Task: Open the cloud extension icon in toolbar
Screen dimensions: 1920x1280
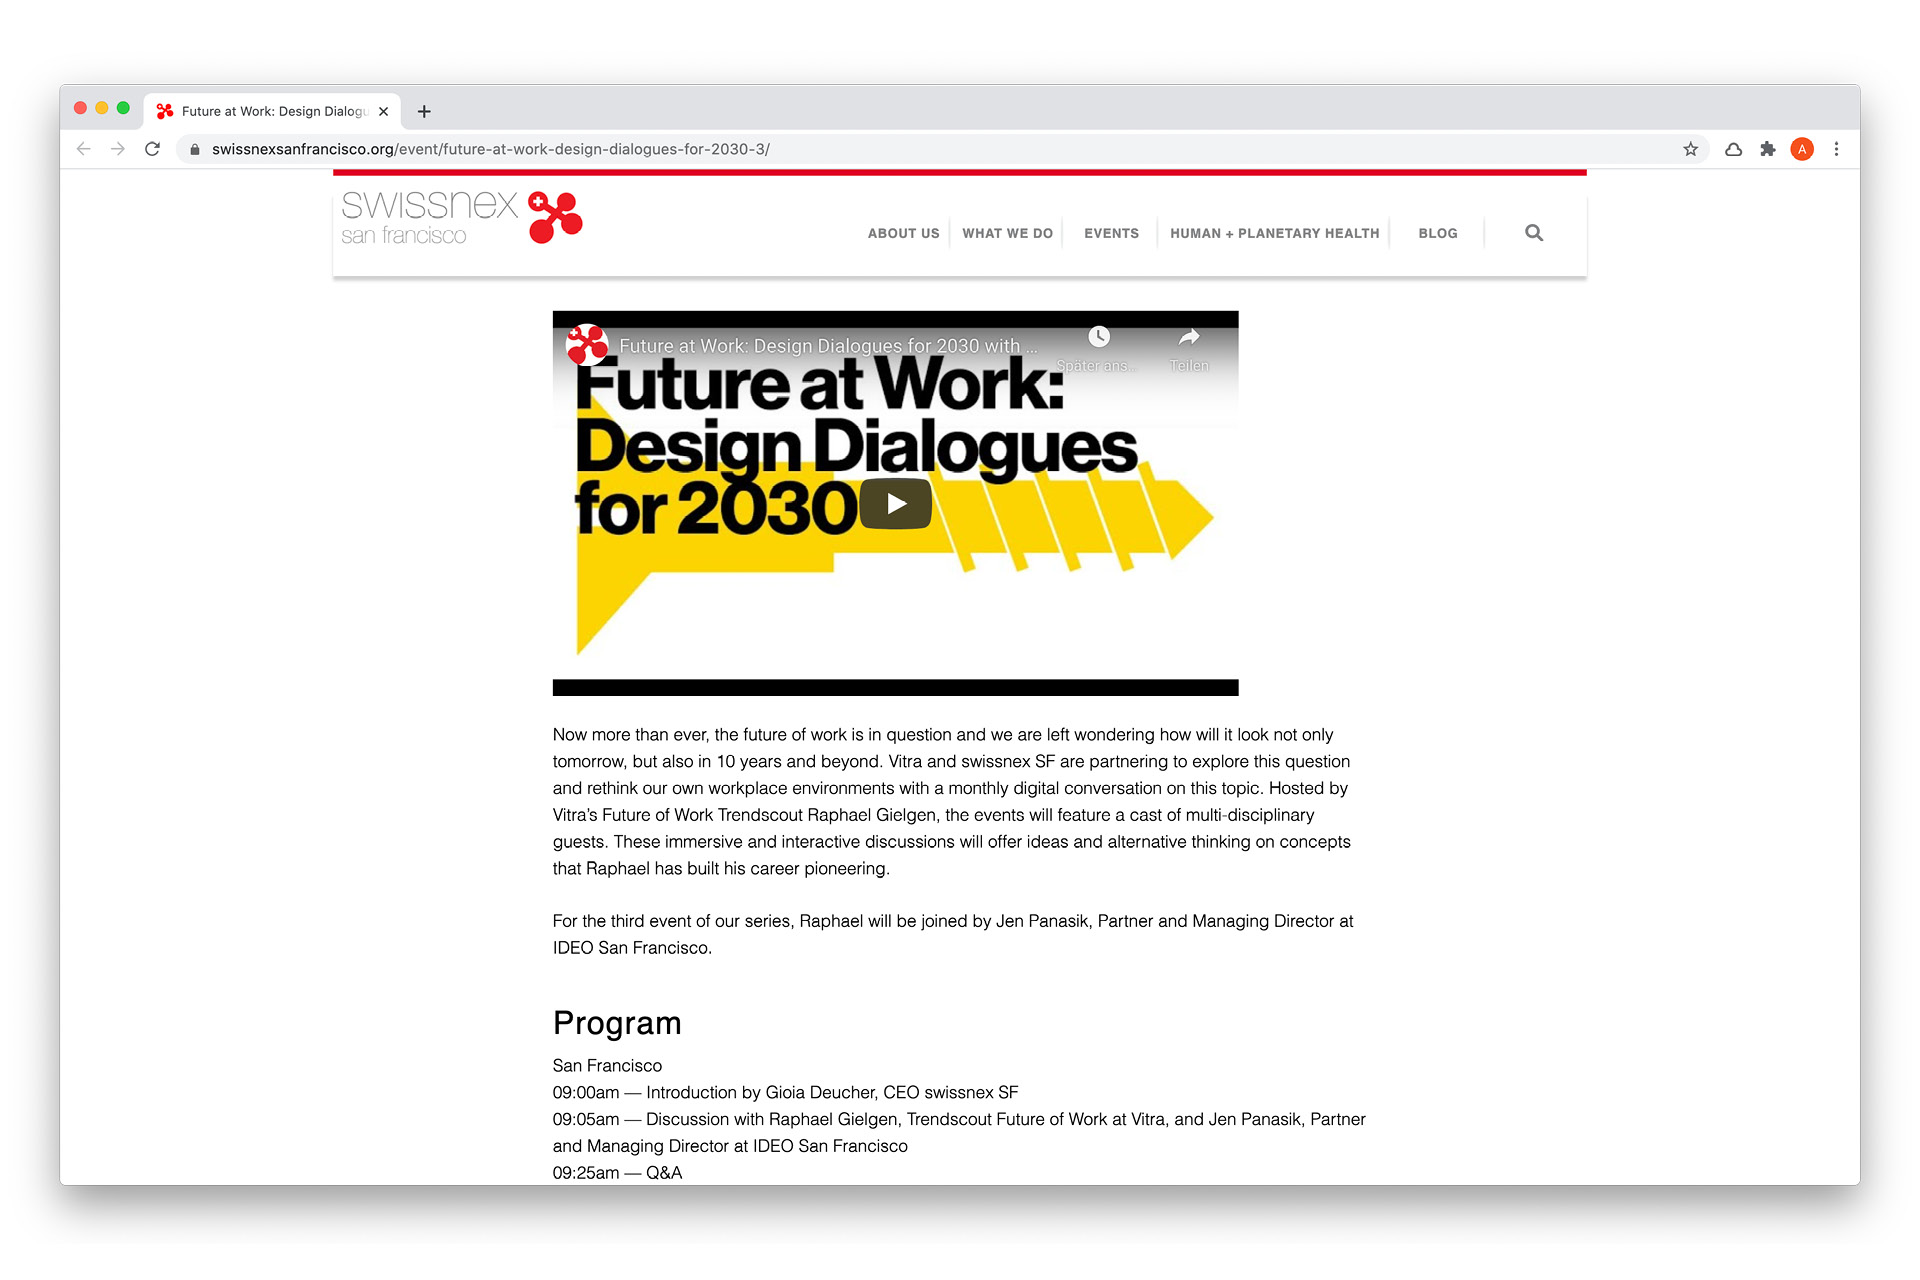Action: click(x=1733, y=149)
